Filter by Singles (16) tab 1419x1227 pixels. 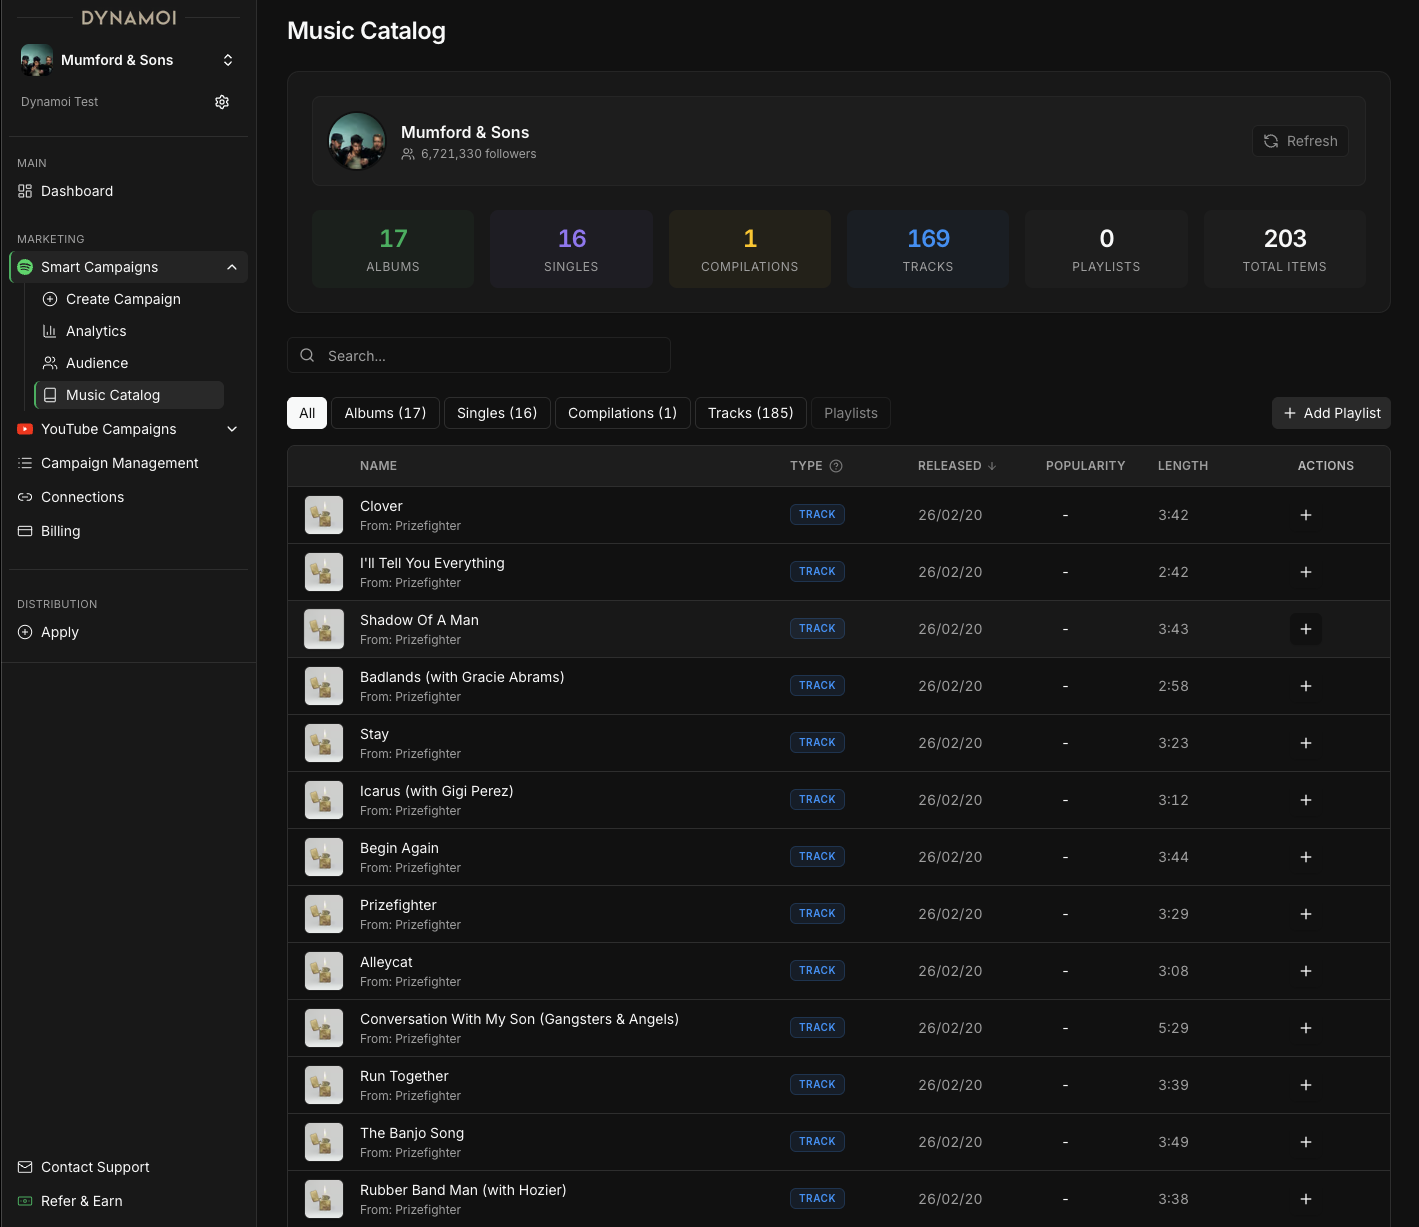(497, 413)
